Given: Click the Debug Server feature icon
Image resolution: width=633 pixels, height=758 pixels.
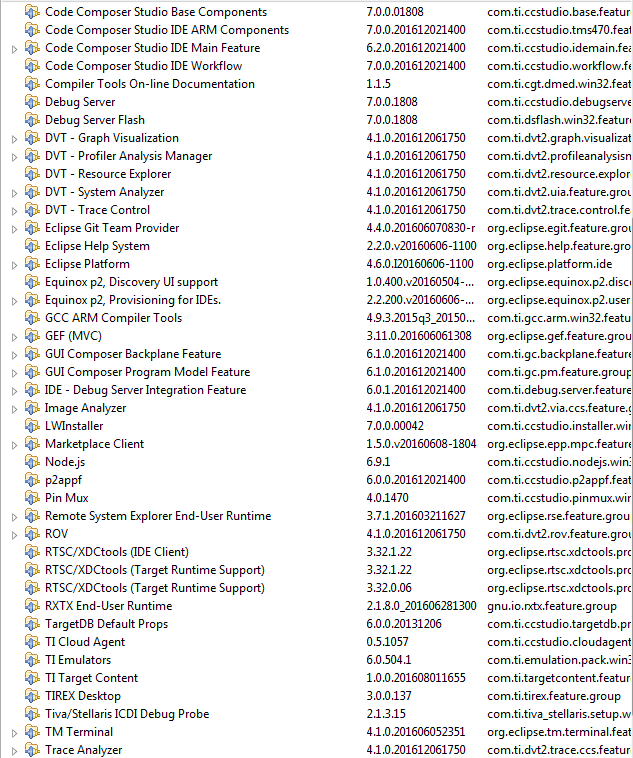Looking at the screenshot, I should [32, 102].
